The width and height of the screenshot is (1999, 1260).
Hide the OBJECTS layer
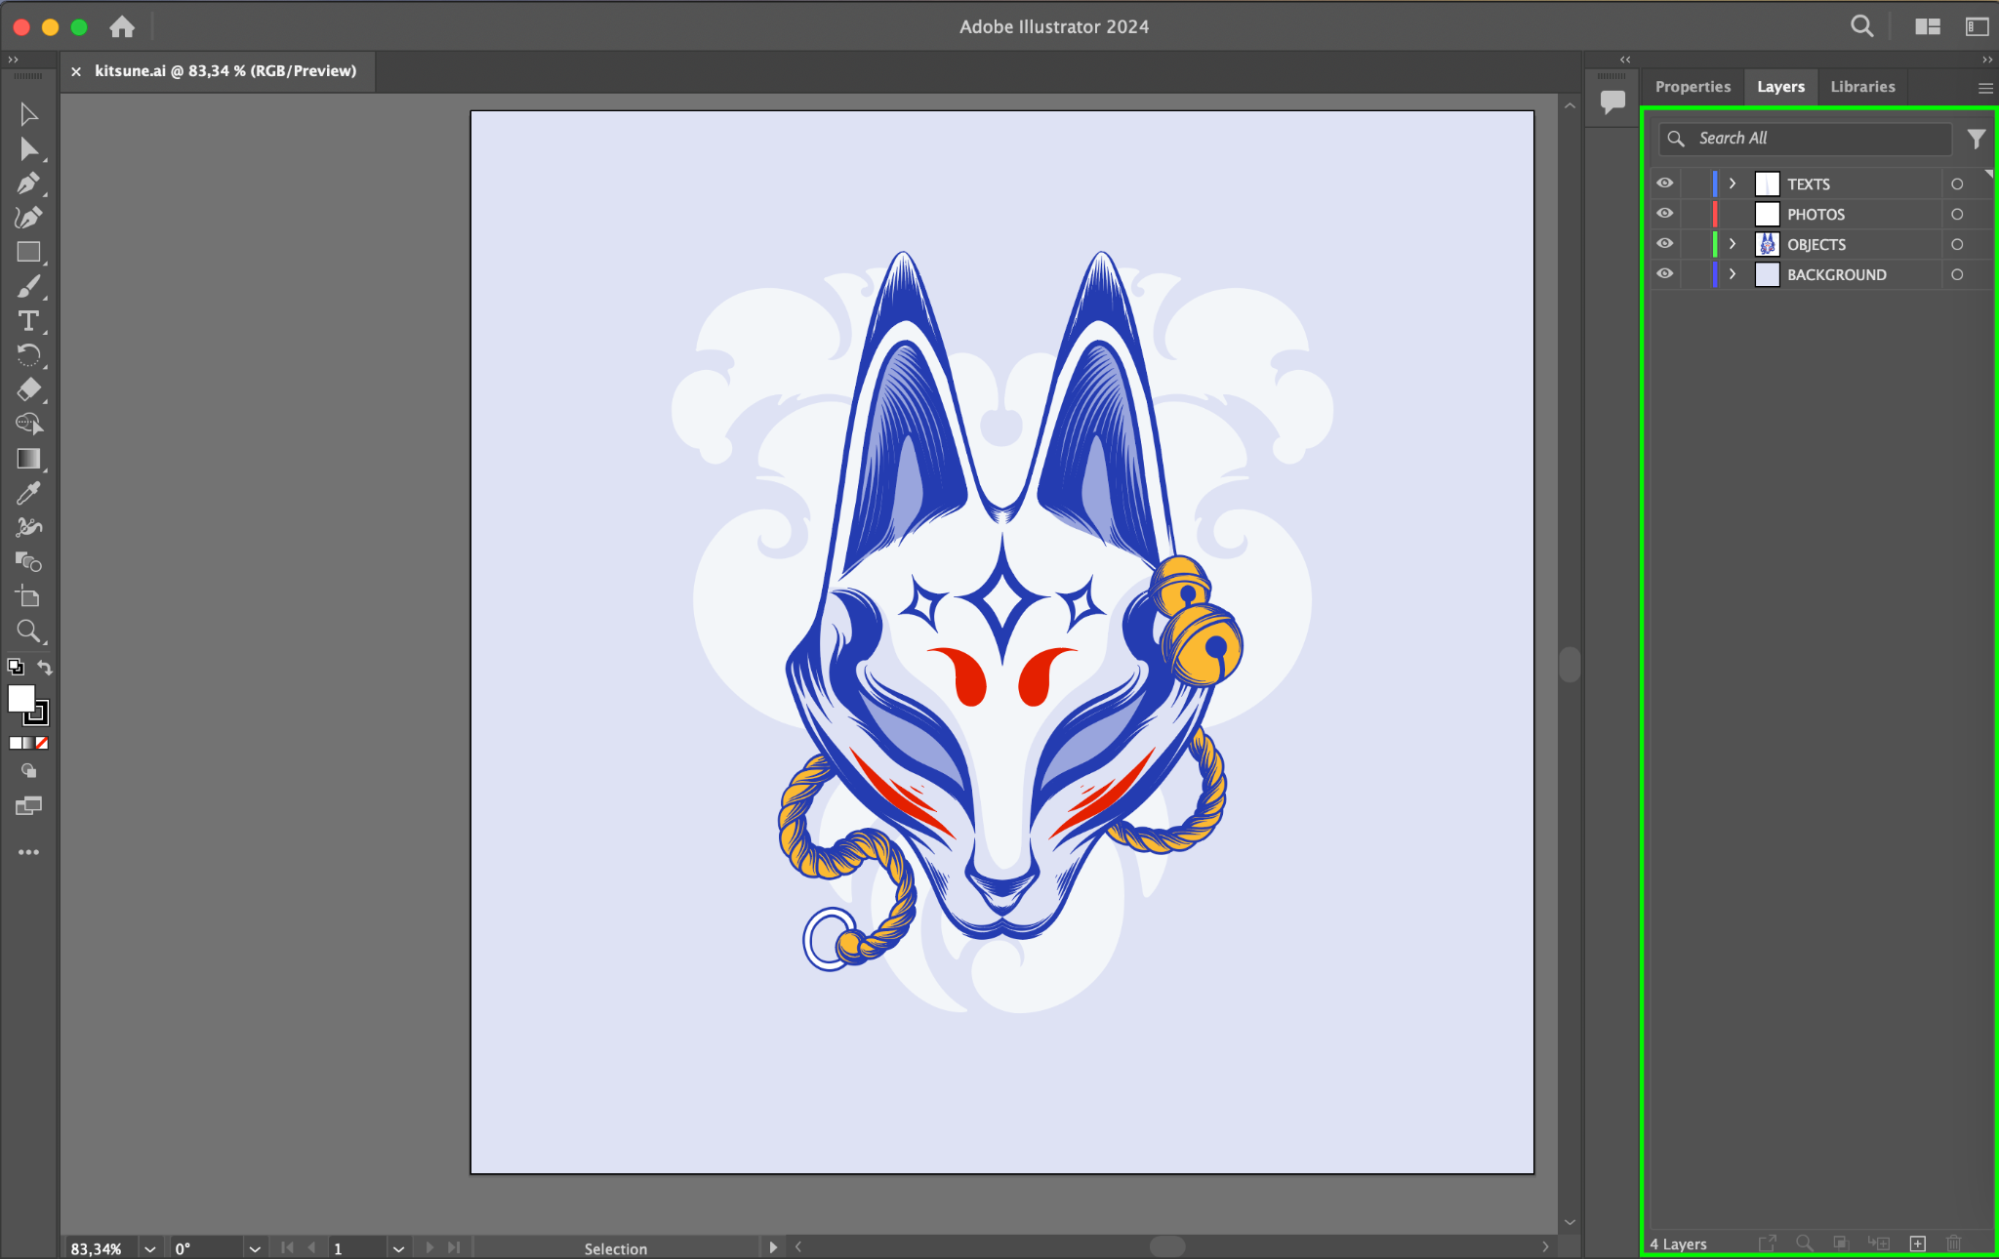1664,243
